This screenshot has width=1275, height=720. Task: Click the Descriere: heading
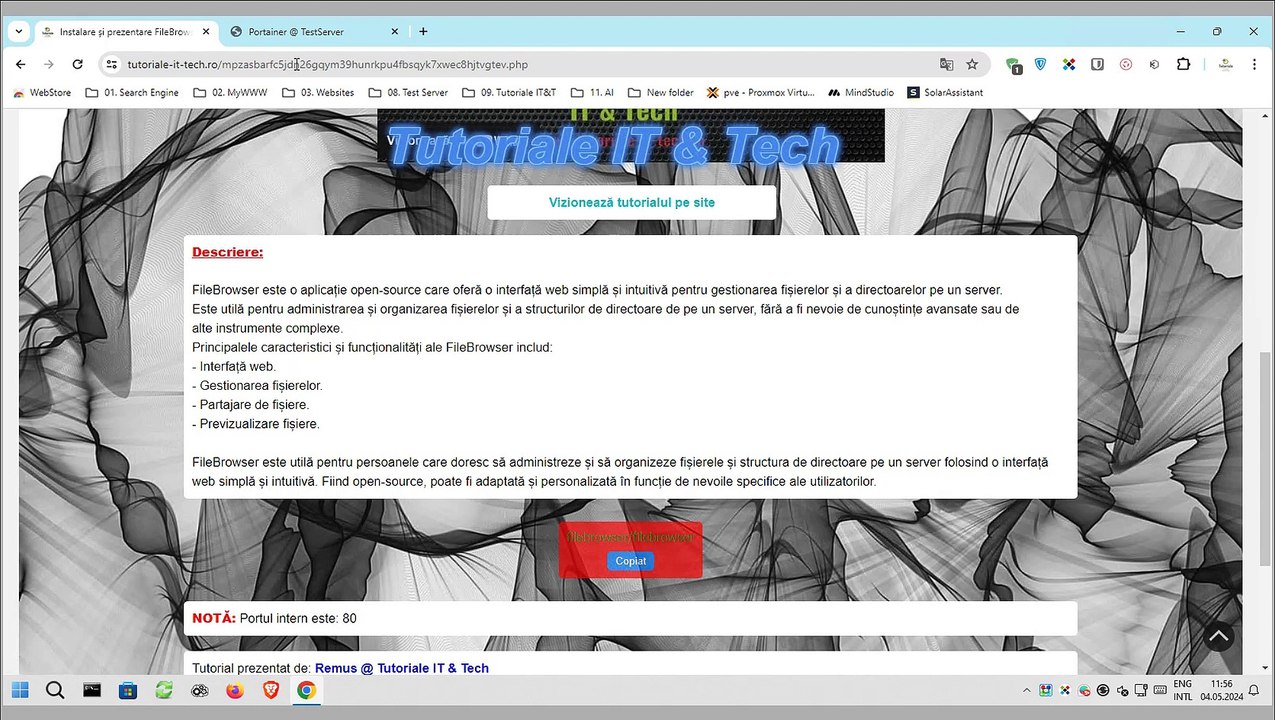tap(227, 252)
